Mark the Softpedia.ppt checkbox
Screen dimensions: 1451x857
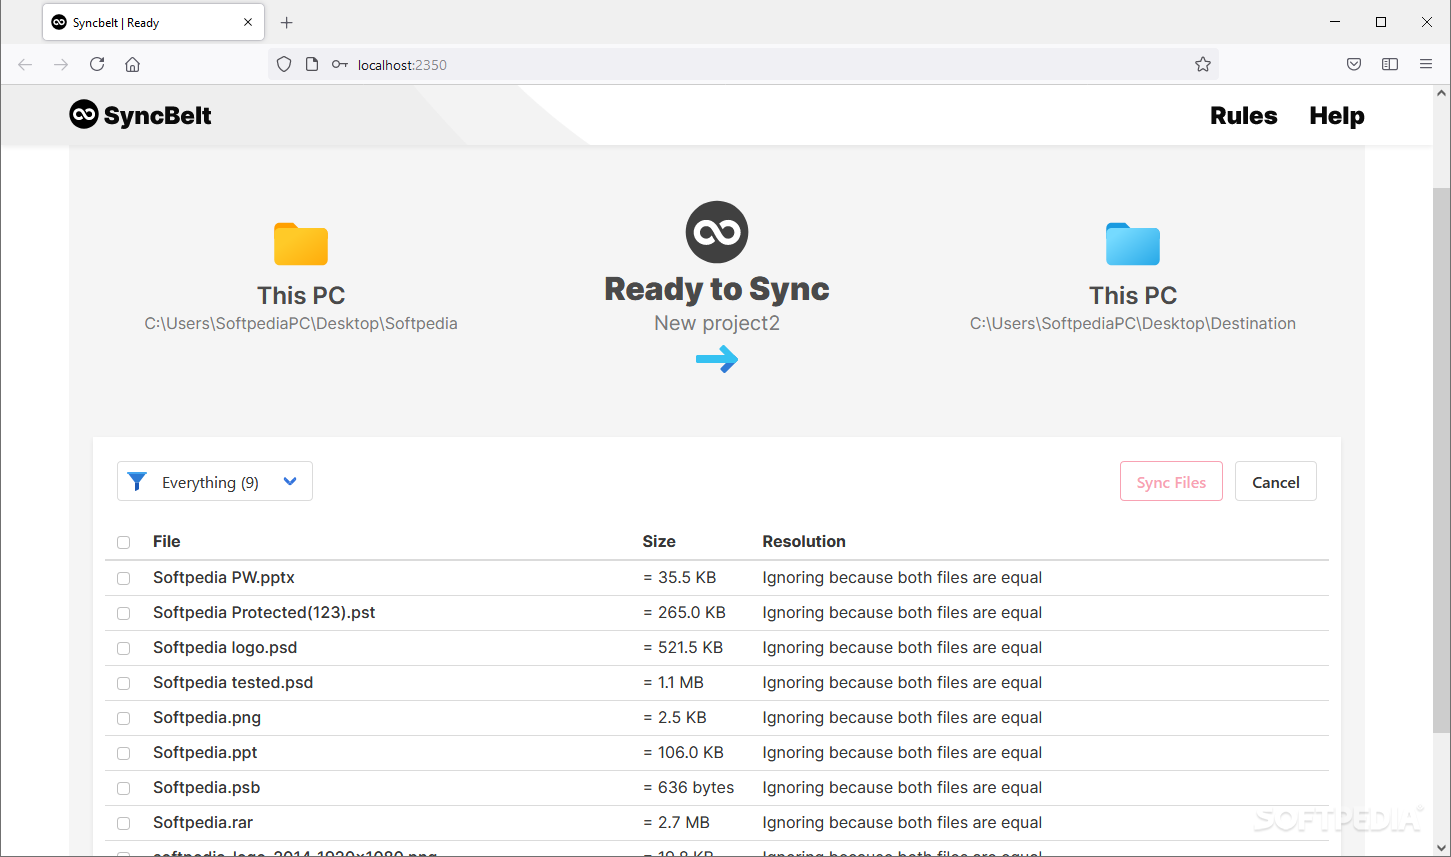(x=124, y=753)
